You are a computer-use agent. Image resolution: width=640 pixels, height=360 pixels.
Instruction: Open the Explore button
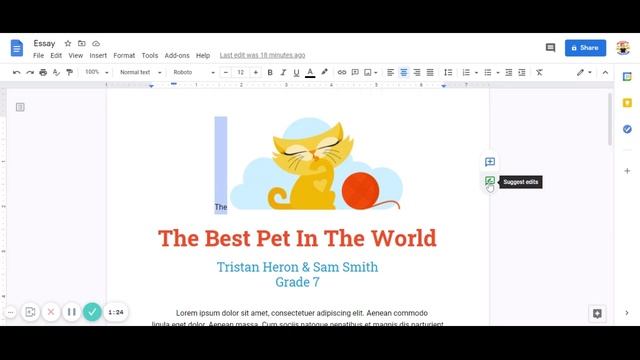597,313
